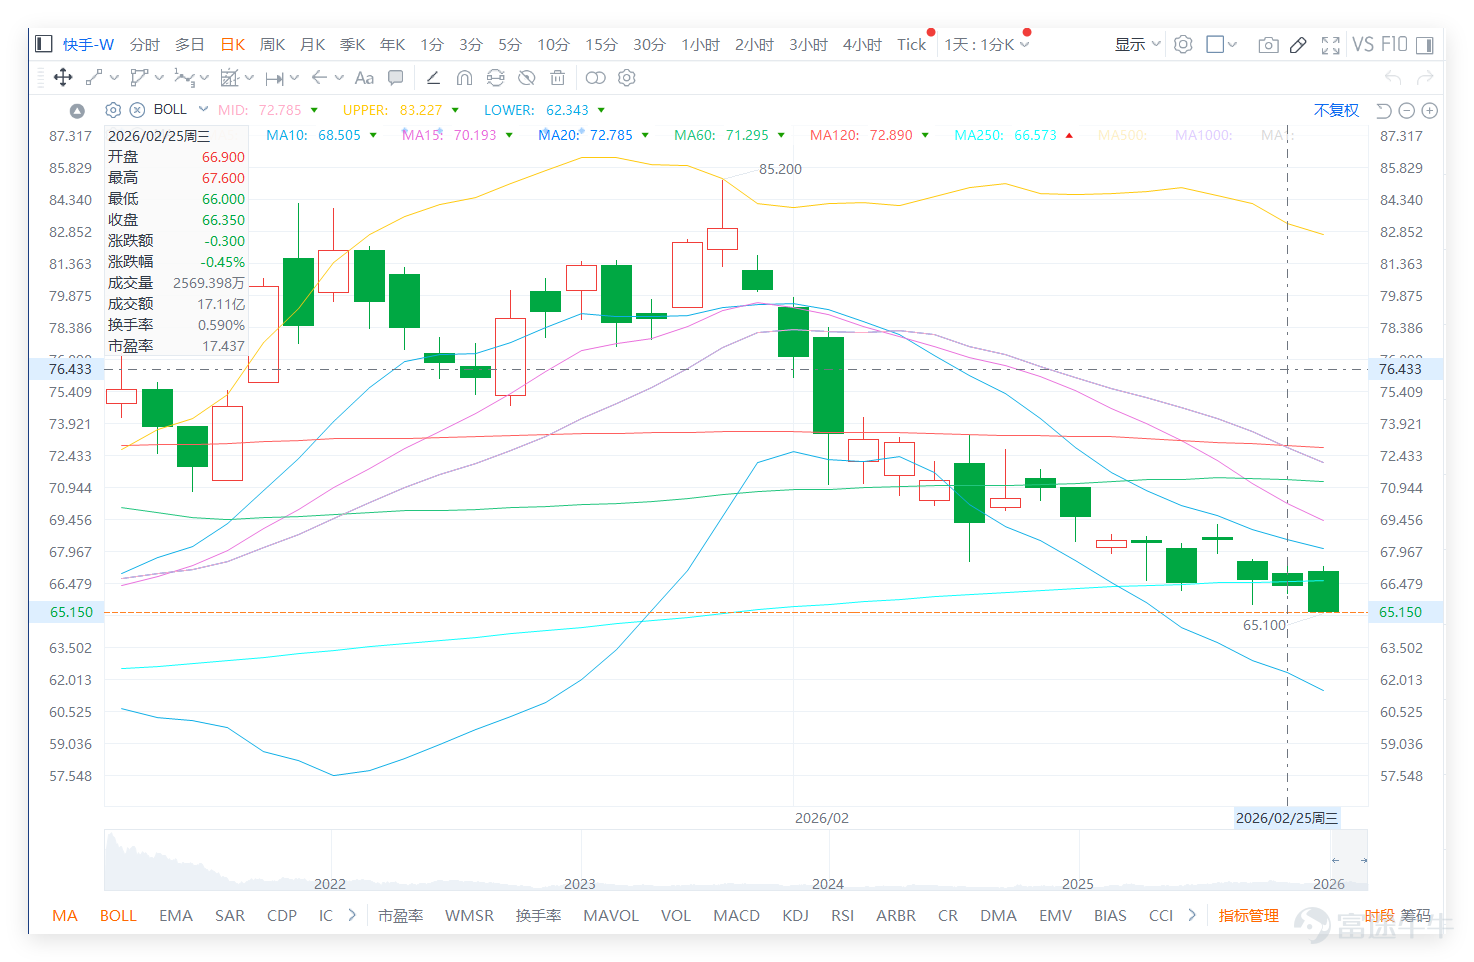Toggle the left sidebar panel icon
Screen dimensions: 1474x962
pyautogui.click(x=43, y=44)
